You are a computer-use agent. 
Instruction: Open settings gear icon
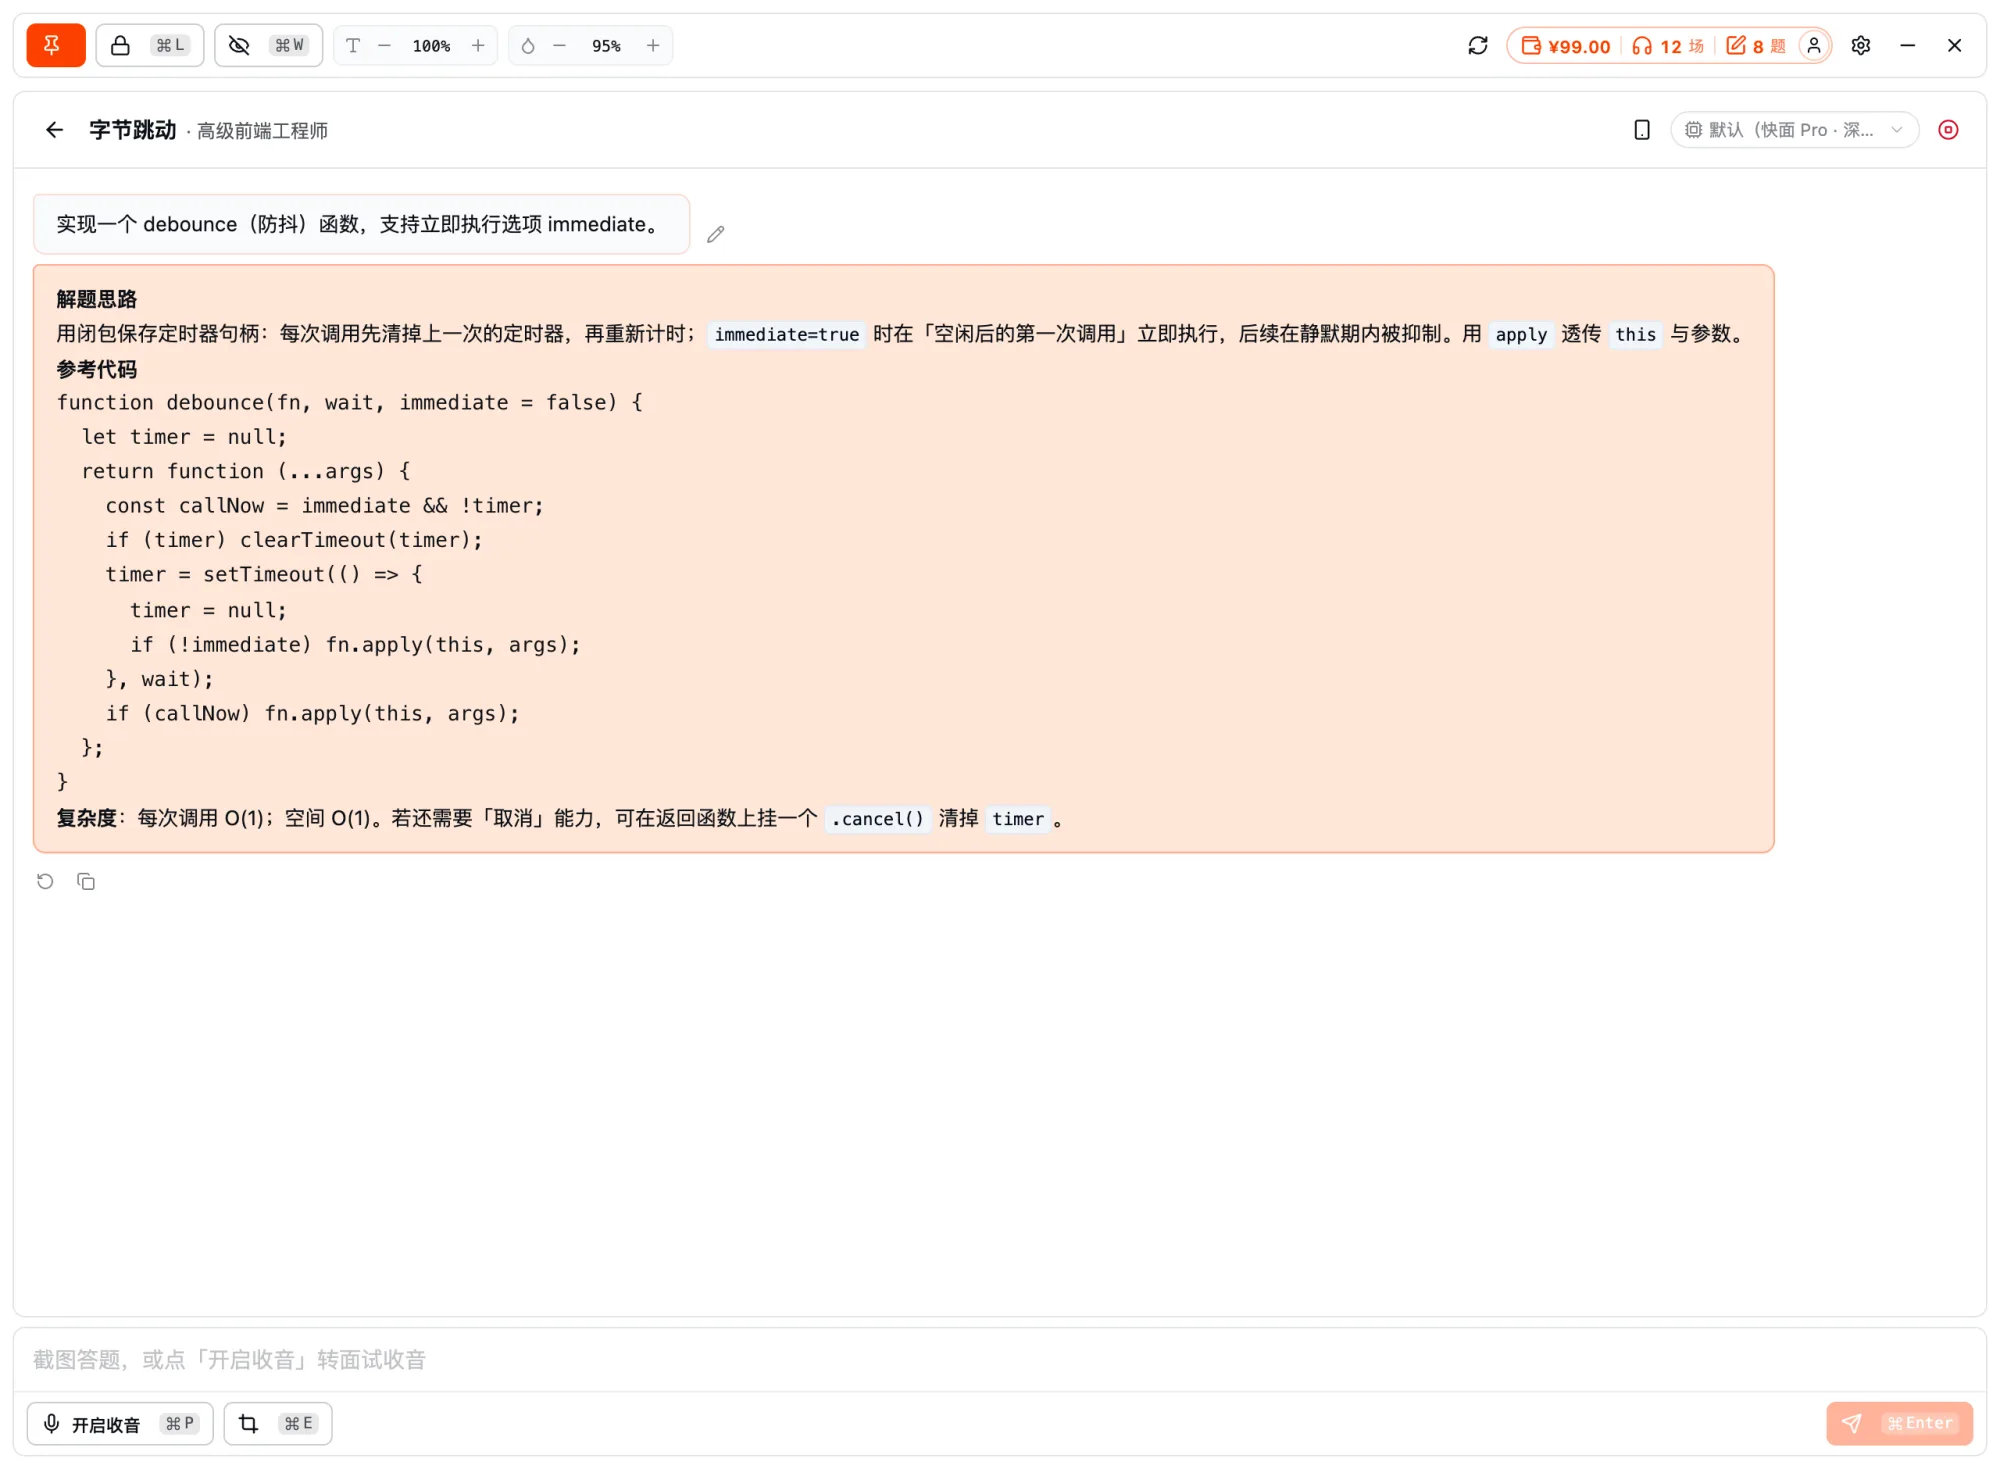click(1861, 45)
